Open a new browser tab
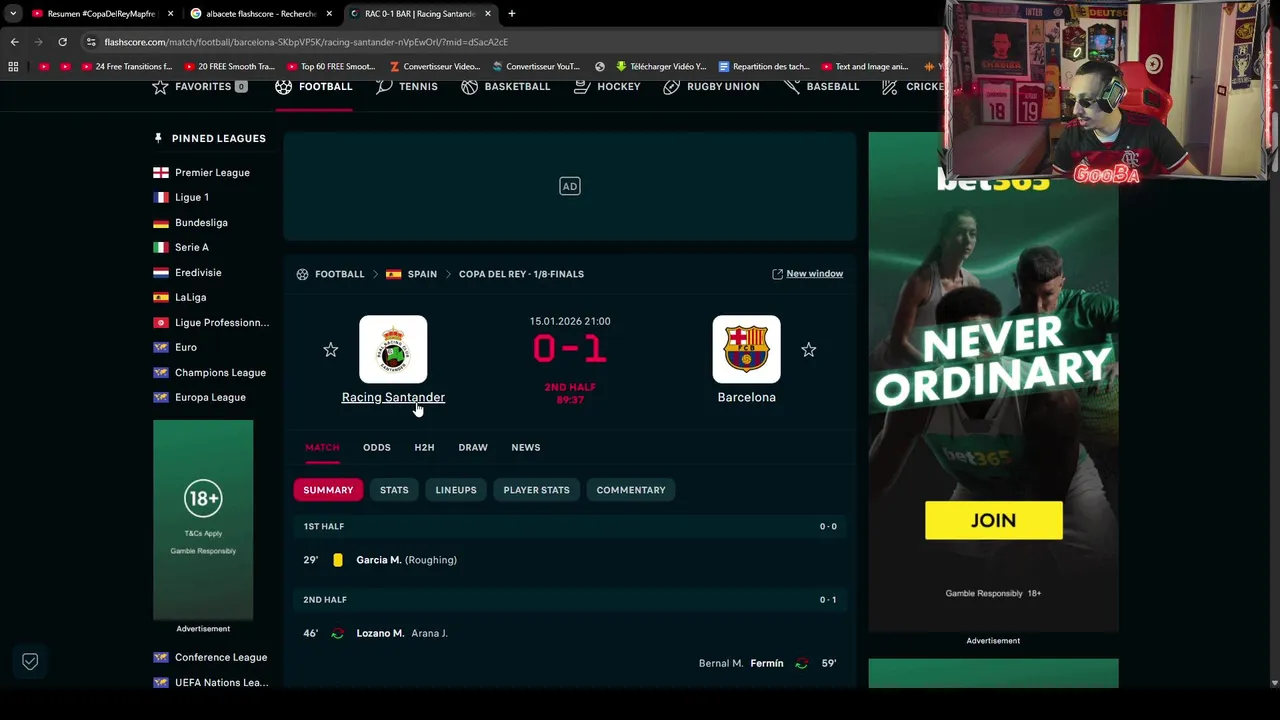Viewport: 1280px width, 720px height. [x=512, y=14]
